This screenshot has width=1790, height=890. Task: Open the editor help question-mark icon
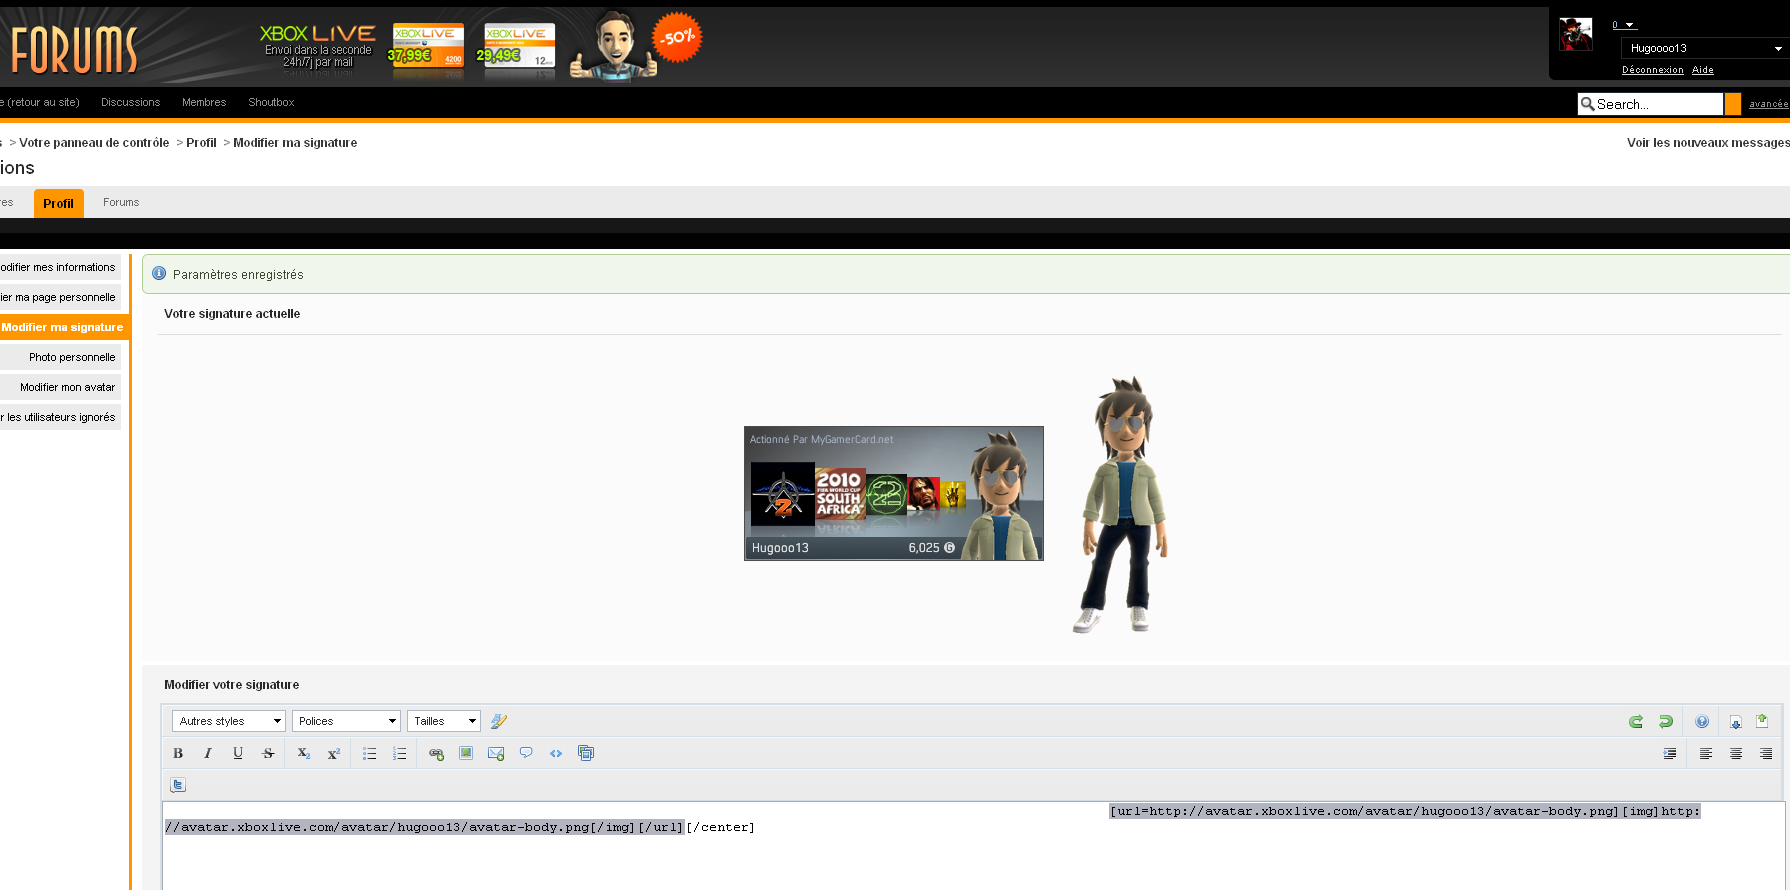[1702, 722]
